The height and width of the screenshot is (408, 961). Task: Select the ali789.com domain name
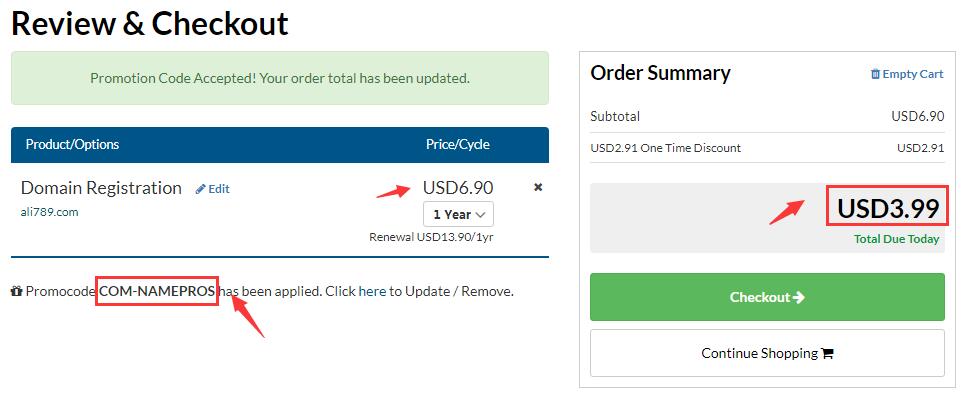(x=49, y=212)
